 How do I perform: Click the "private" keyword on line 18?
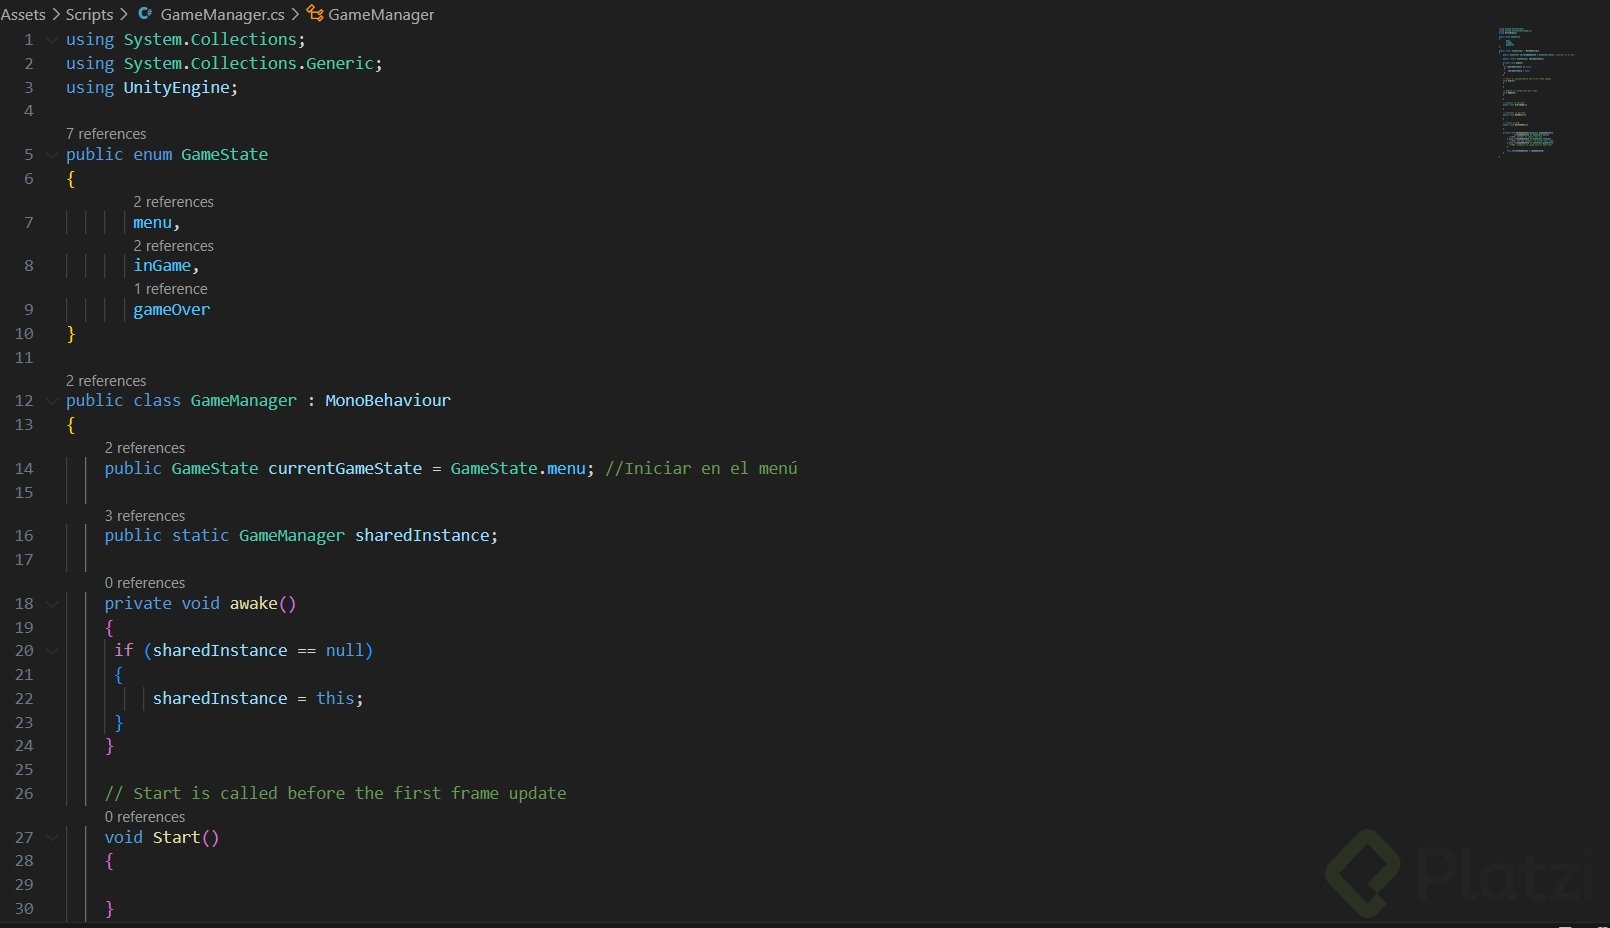click(x=138, y=604)
